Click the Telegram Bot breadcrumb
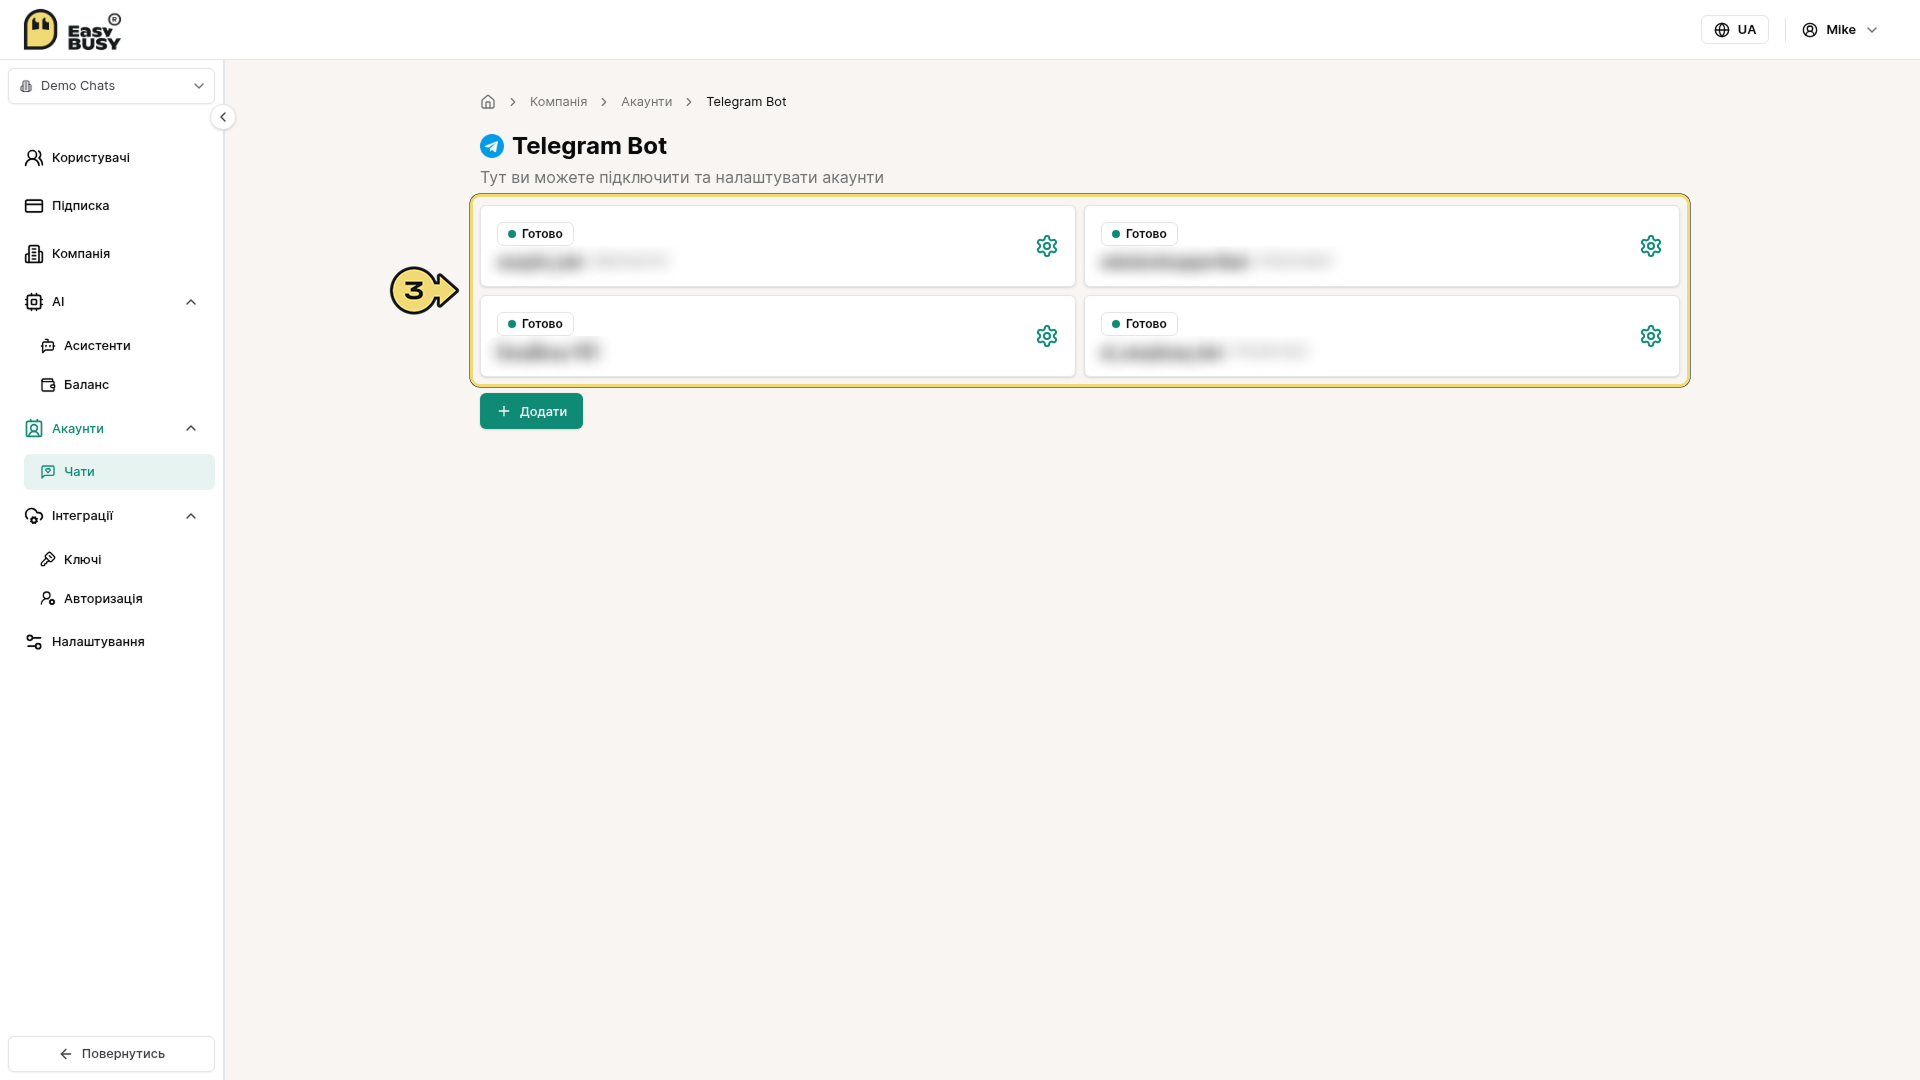 746,102
